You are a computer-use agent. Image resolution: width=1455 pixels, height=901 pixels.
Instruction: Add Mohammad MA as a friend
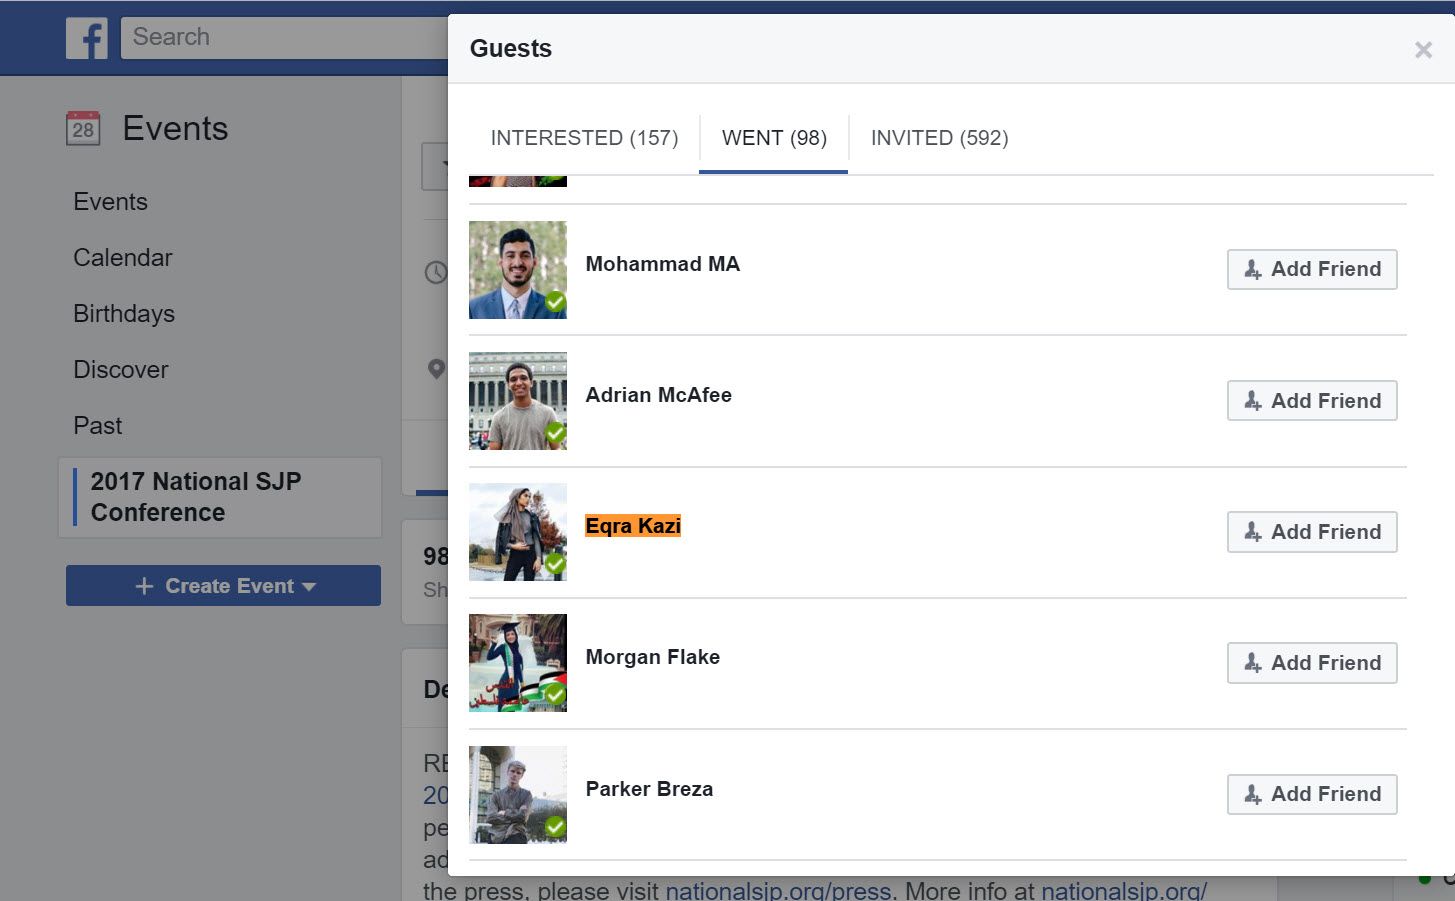point(1311,269)
